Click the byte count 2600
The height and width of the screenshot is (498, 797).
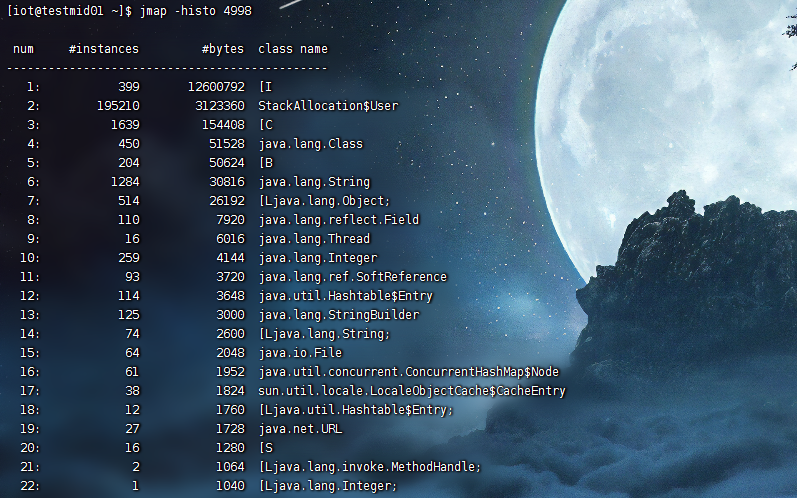pos(231,334)
